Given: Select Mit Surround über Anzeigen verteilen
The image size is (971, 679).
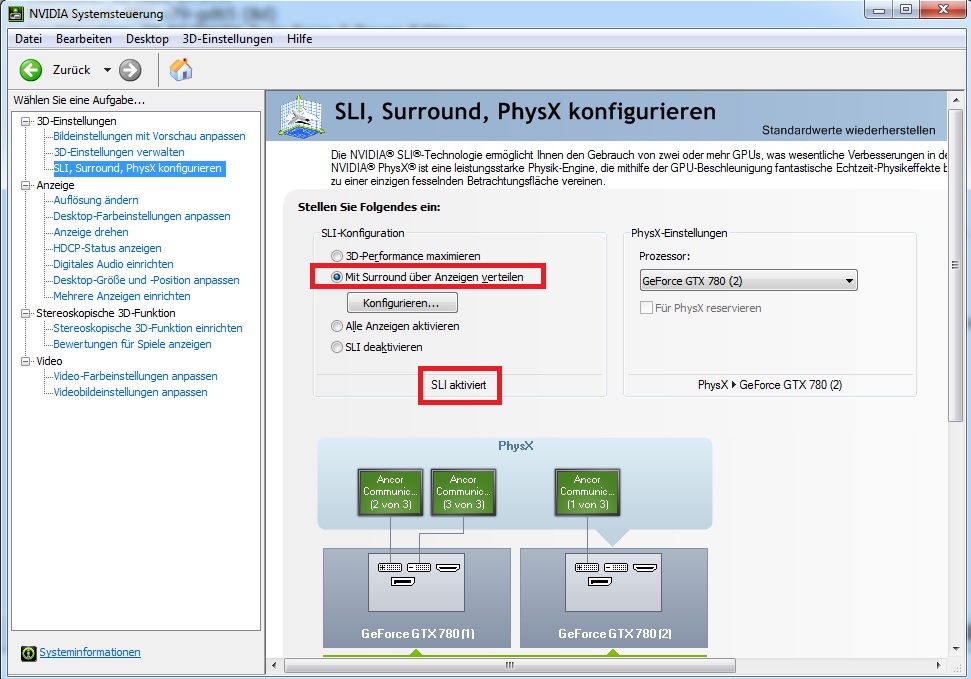Looking at the screenshot, I should tap(336, 277).
